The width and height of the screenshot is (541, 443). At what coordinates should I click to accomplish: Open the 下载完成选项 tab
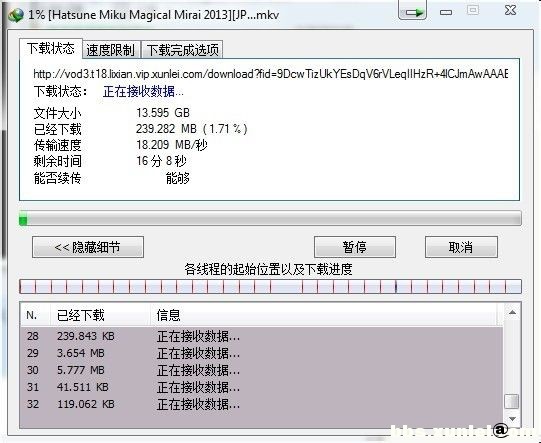pos(183,50)
